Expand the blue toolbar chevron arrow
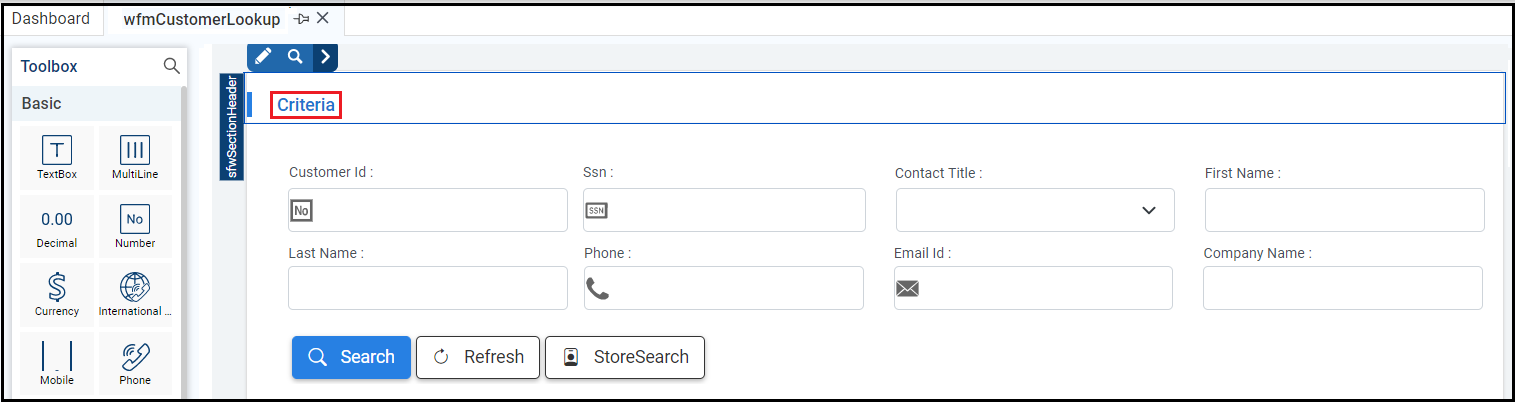The width and height of the screenshot is (1515, 402). pos(325,57)
